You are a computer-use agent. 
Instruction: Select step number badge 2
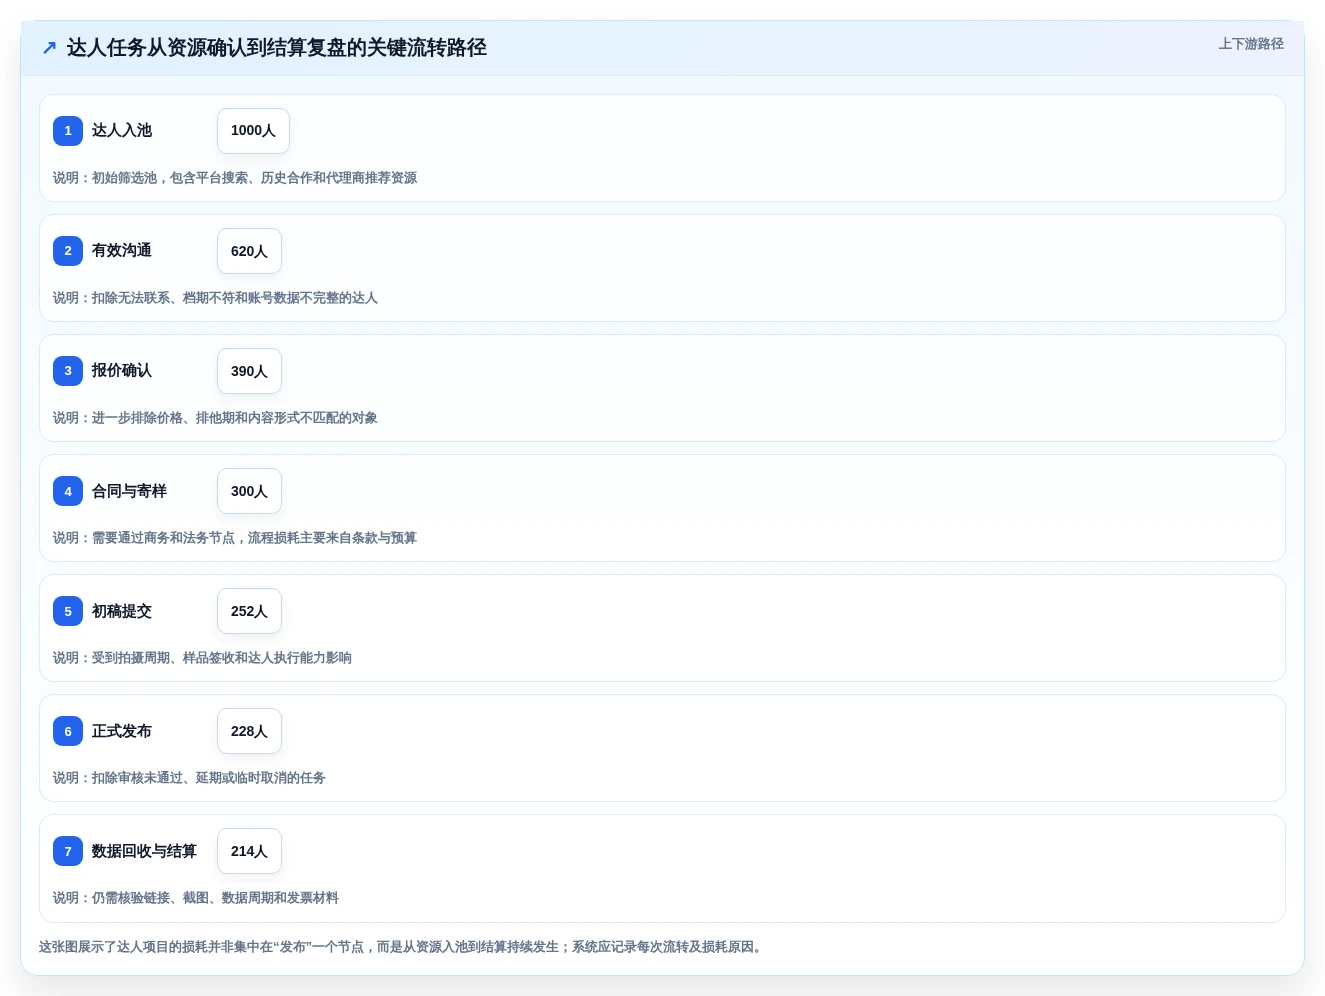click(68, 251)
